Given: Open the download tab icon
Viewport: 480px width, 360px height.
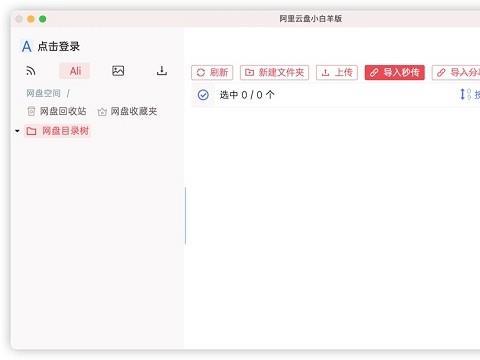Looking at the screenshot, I should point(162,71).
